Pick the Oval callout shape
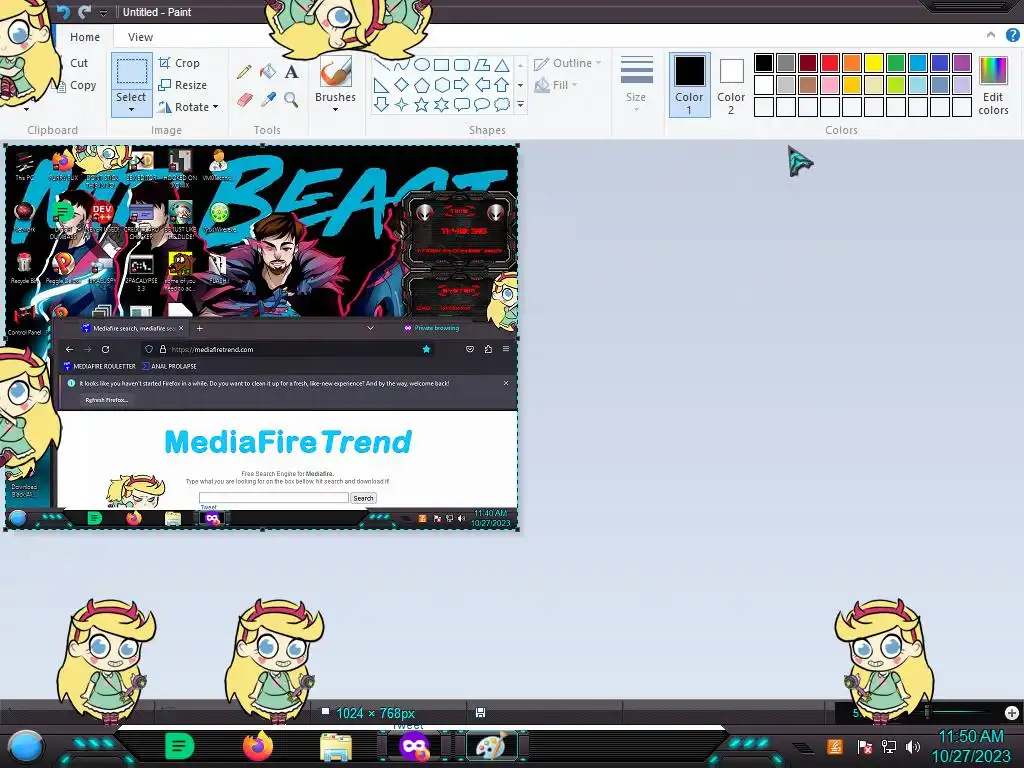 pos(482,104)
